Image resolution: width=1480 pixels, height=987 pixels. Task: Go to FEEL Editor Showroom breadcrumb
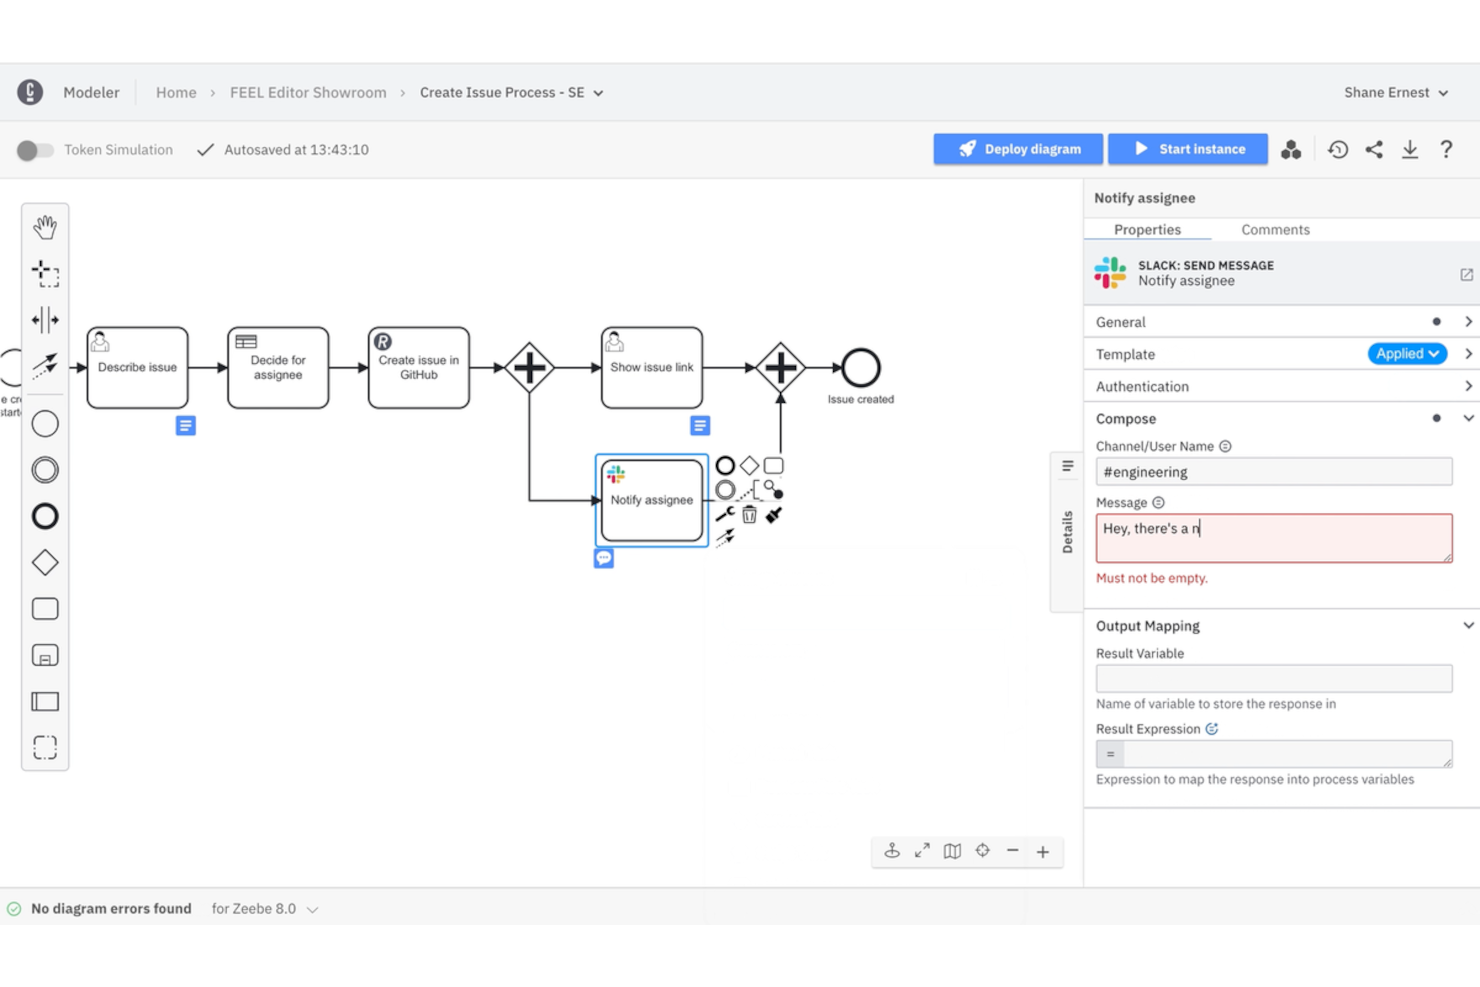click(308, 92)
